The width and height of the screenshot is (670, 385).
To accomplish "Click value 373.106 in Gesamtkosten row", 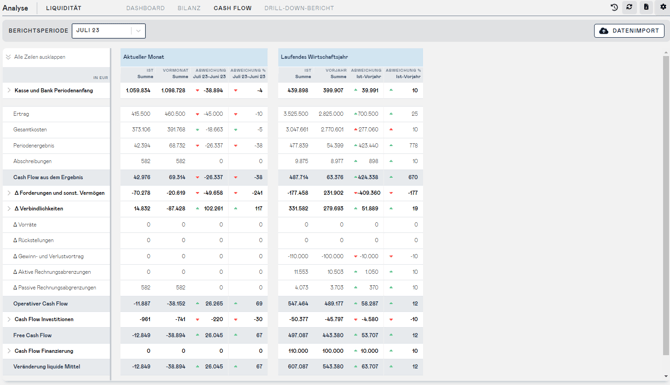I will [141, 130].
